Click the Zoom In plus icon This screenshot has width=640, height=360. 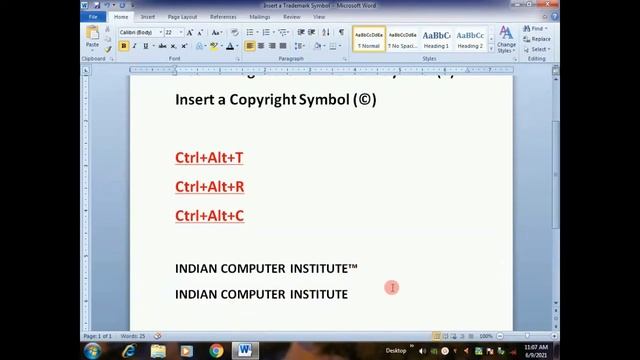[554, 336]
